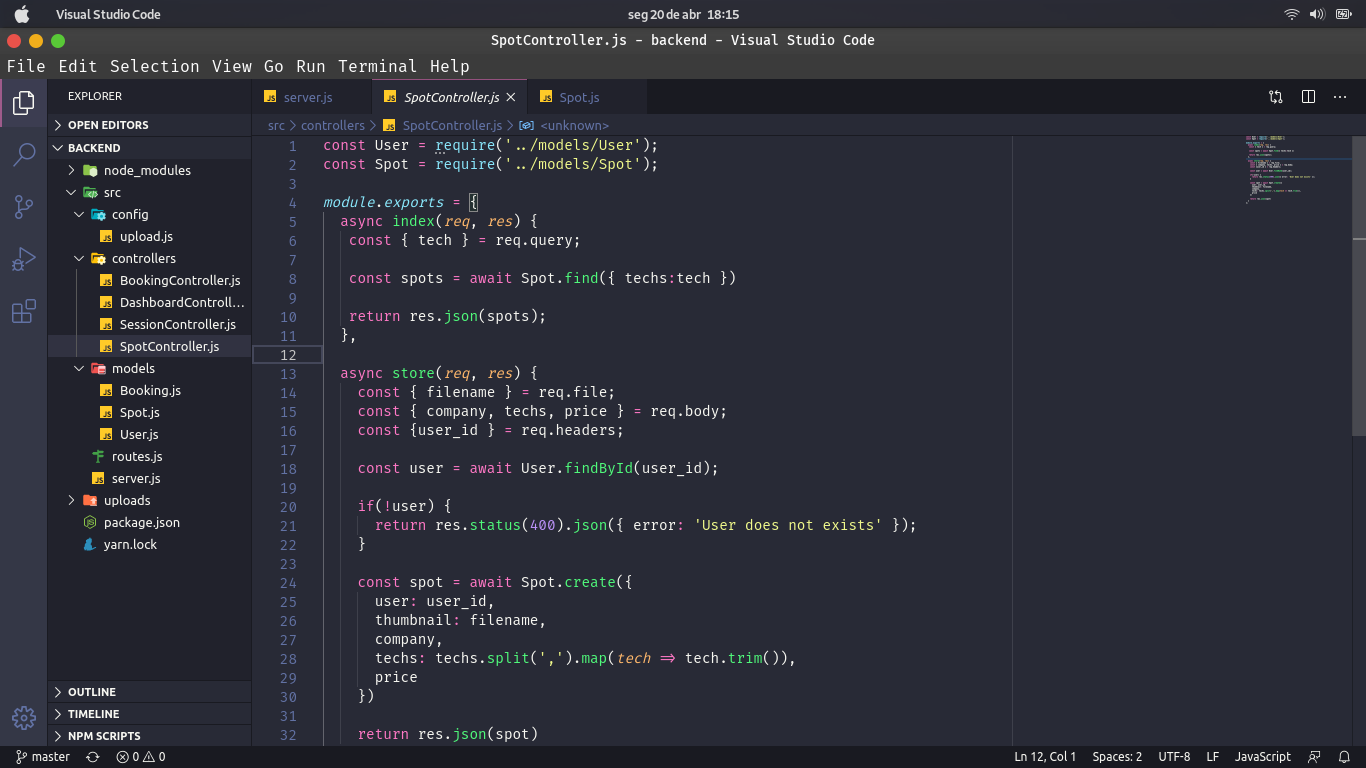Expand the uploads folder
1366x768 pixels.
pyautogui.click(x=150, y=500)
